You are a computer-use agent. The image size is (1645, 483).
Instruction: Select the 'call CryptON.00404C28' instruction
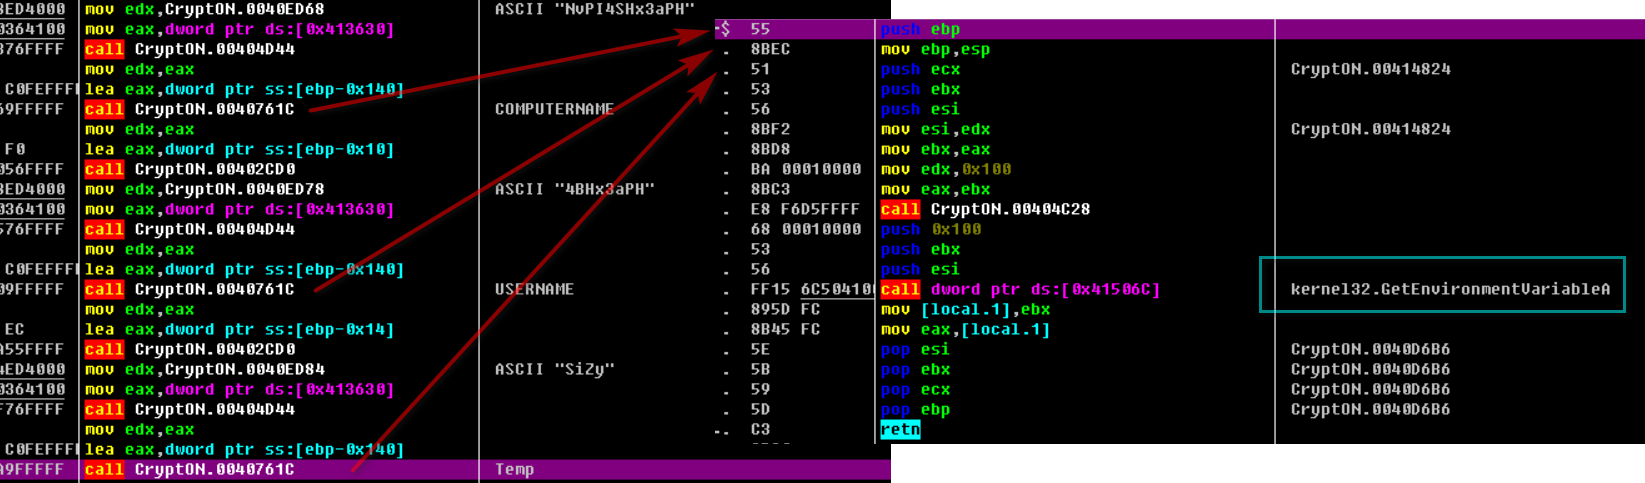pos(985,209)
